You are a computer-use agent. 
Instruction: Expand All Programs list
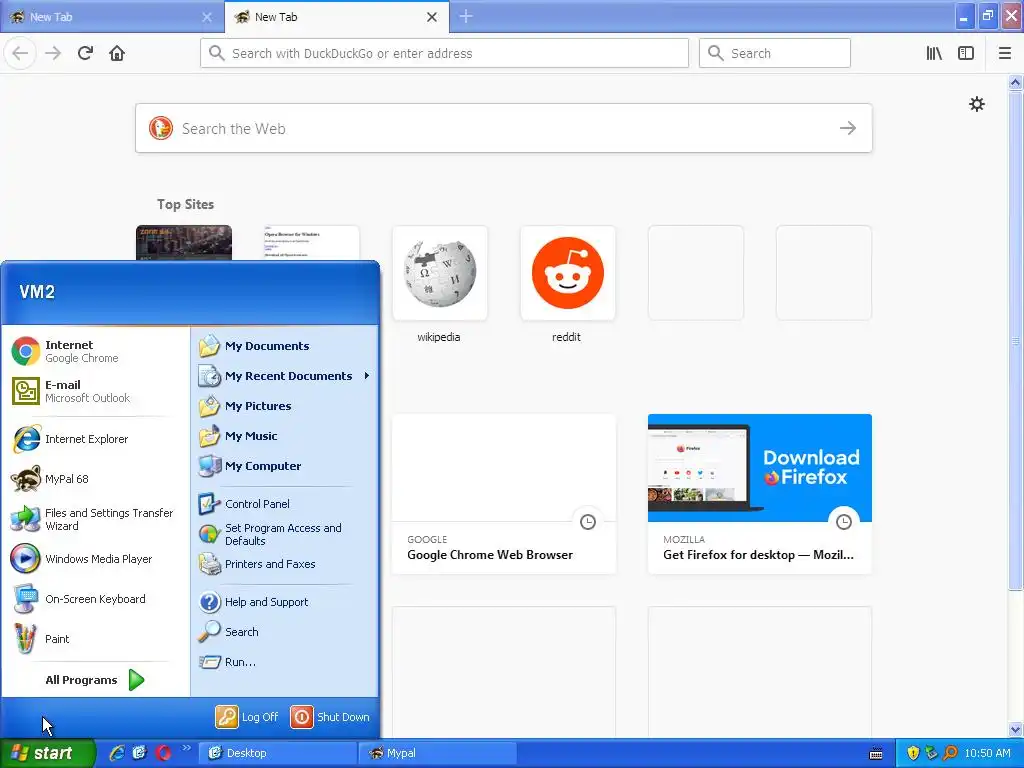(x=95, y=680)
